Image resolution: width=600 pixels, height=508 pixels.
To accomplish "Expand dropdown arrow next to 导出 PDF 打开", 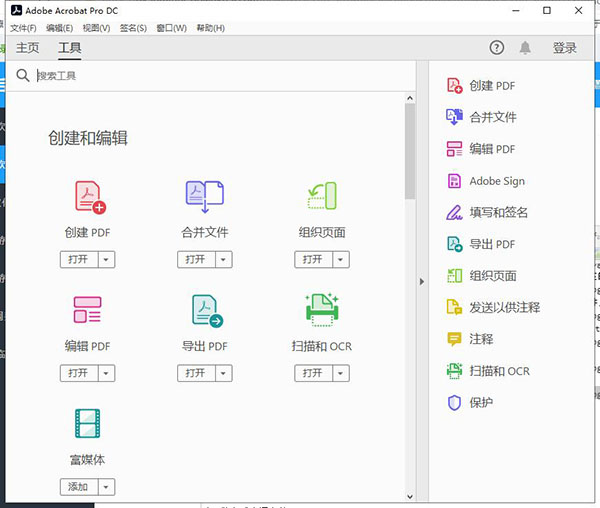I will click(223, 373).
